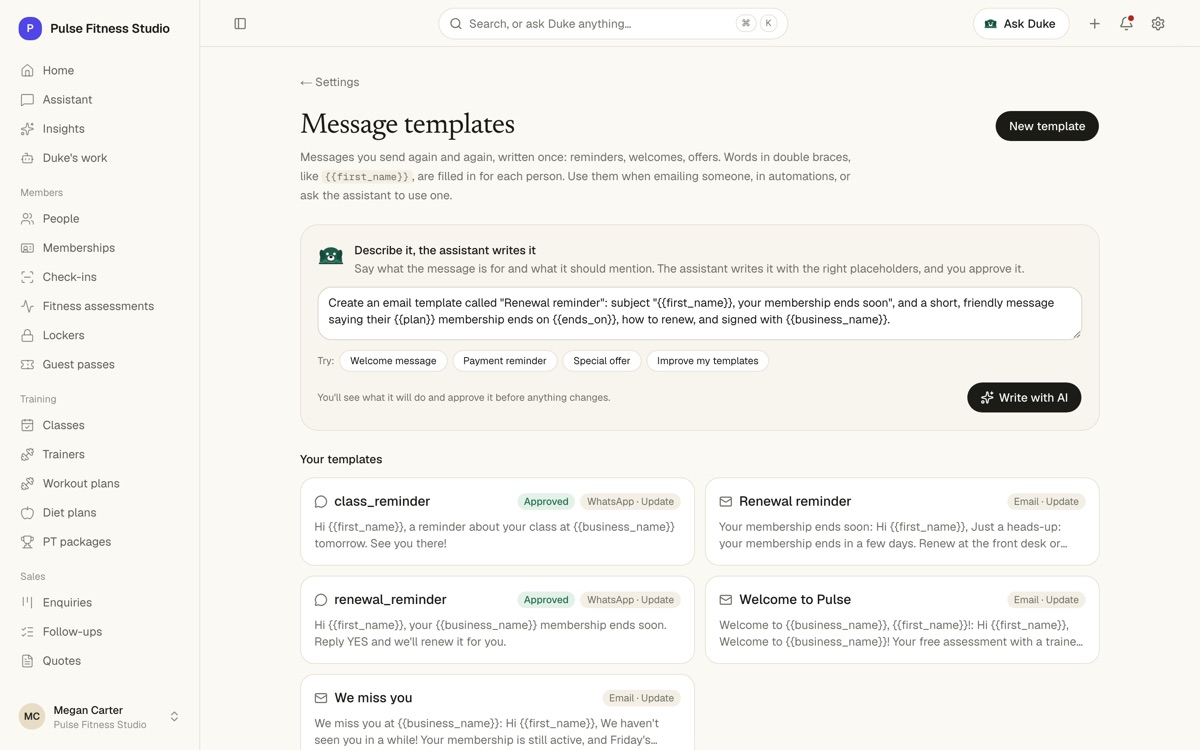Click the Email · Update tag on Renewal reminder
The height and width of the screenshot is (750, 1200).
(1046, 502)
